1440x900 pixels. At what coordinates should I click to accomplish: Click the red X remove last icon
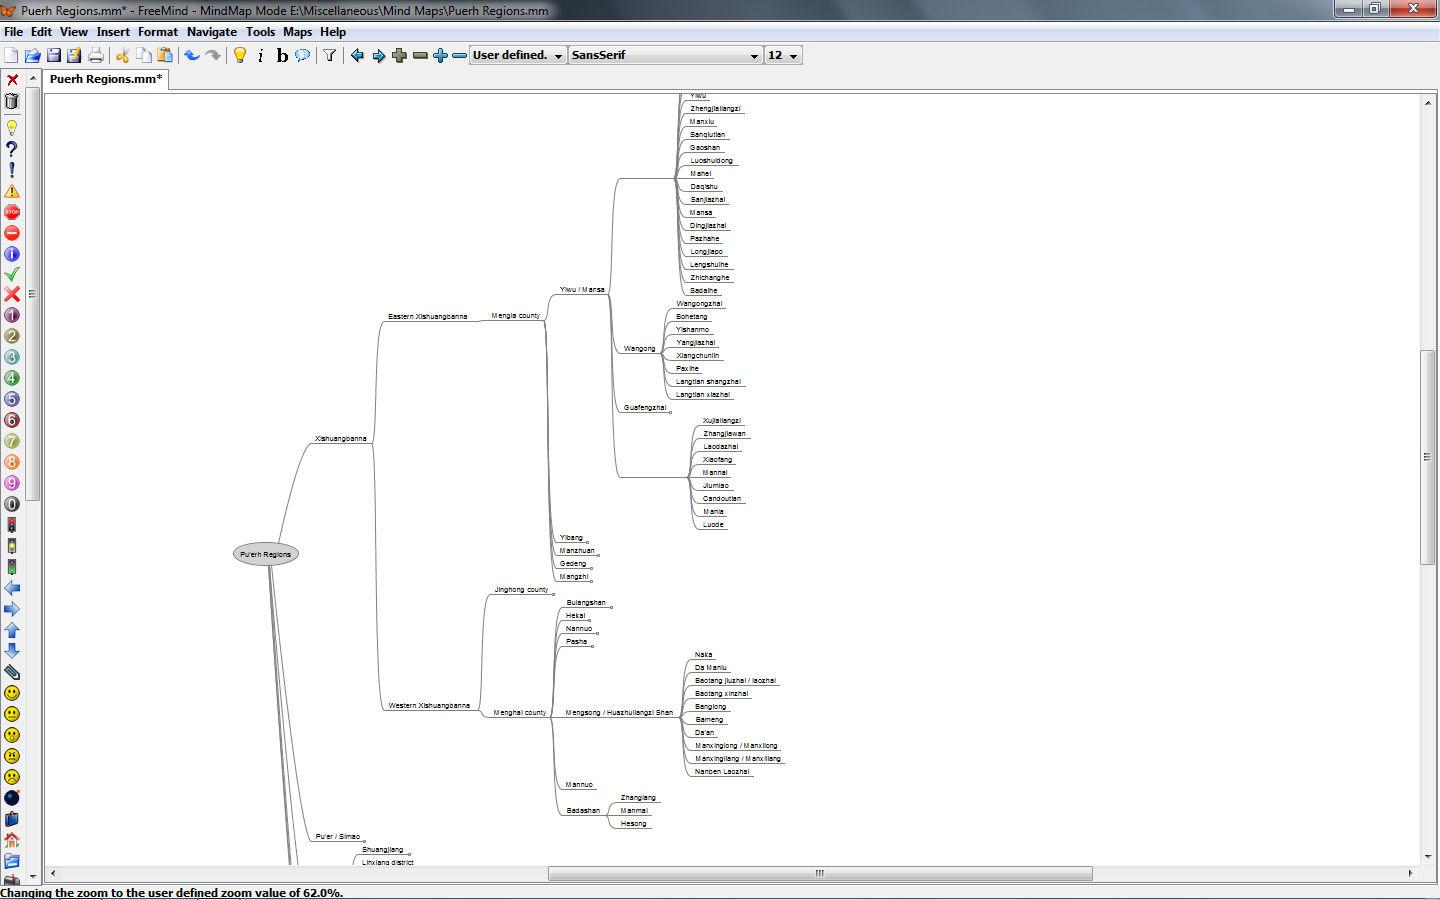point(12,80)
